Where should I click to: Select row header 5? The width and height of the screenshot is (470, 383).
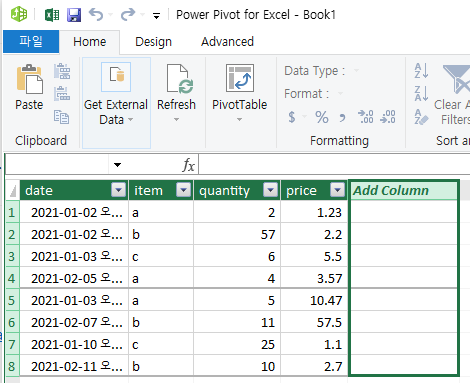12,300
